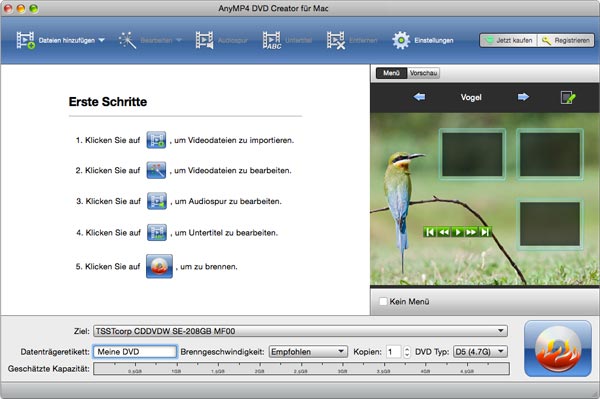This screenshot has height=399, width=600.
Task: Select the top-right menu thumbnail frame
Action: tap(550, 154)
